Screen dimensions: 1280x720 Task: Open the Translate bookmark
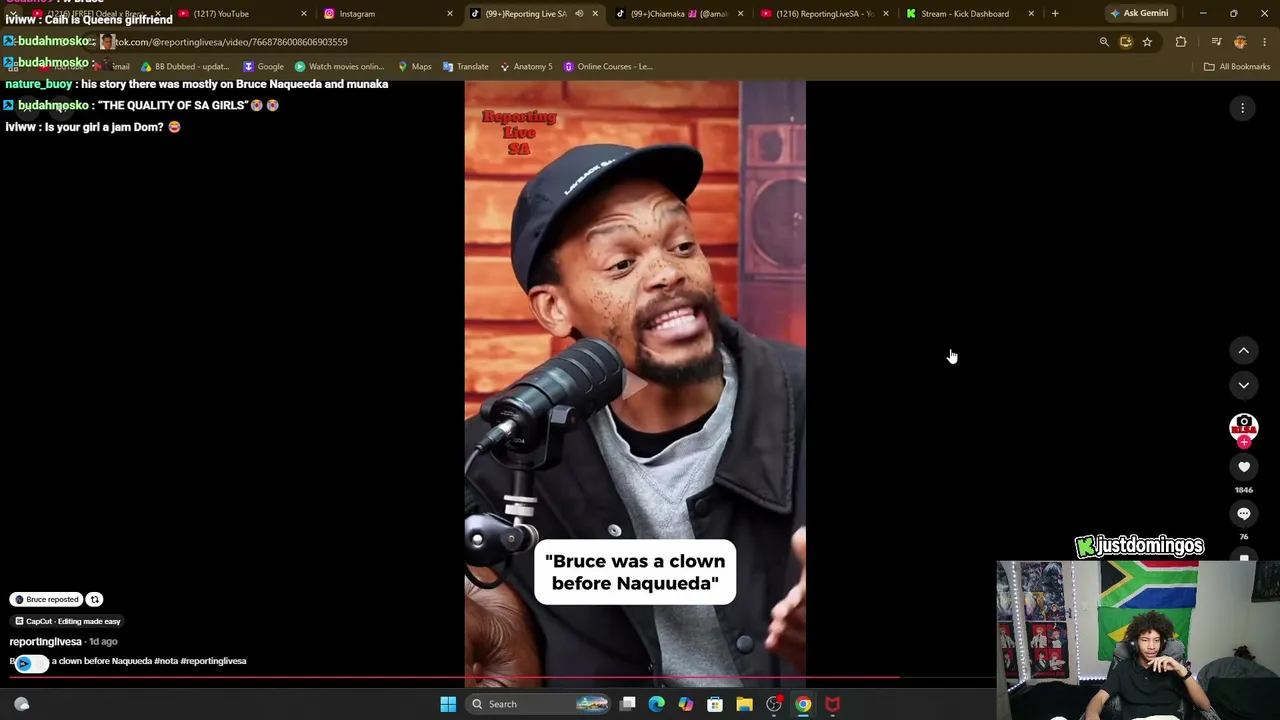coord(466,66)
